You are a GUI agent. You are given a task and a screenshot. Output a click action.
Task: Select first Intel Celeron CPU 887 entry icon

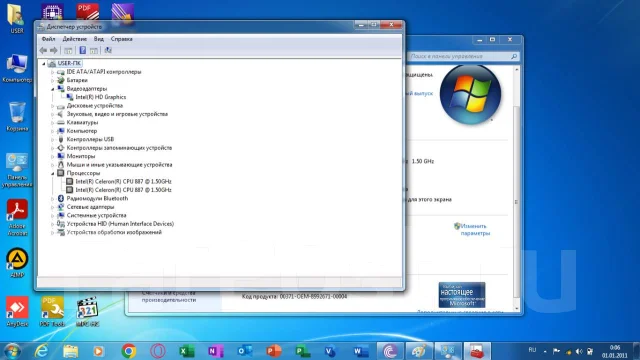[x=69, y=181]
